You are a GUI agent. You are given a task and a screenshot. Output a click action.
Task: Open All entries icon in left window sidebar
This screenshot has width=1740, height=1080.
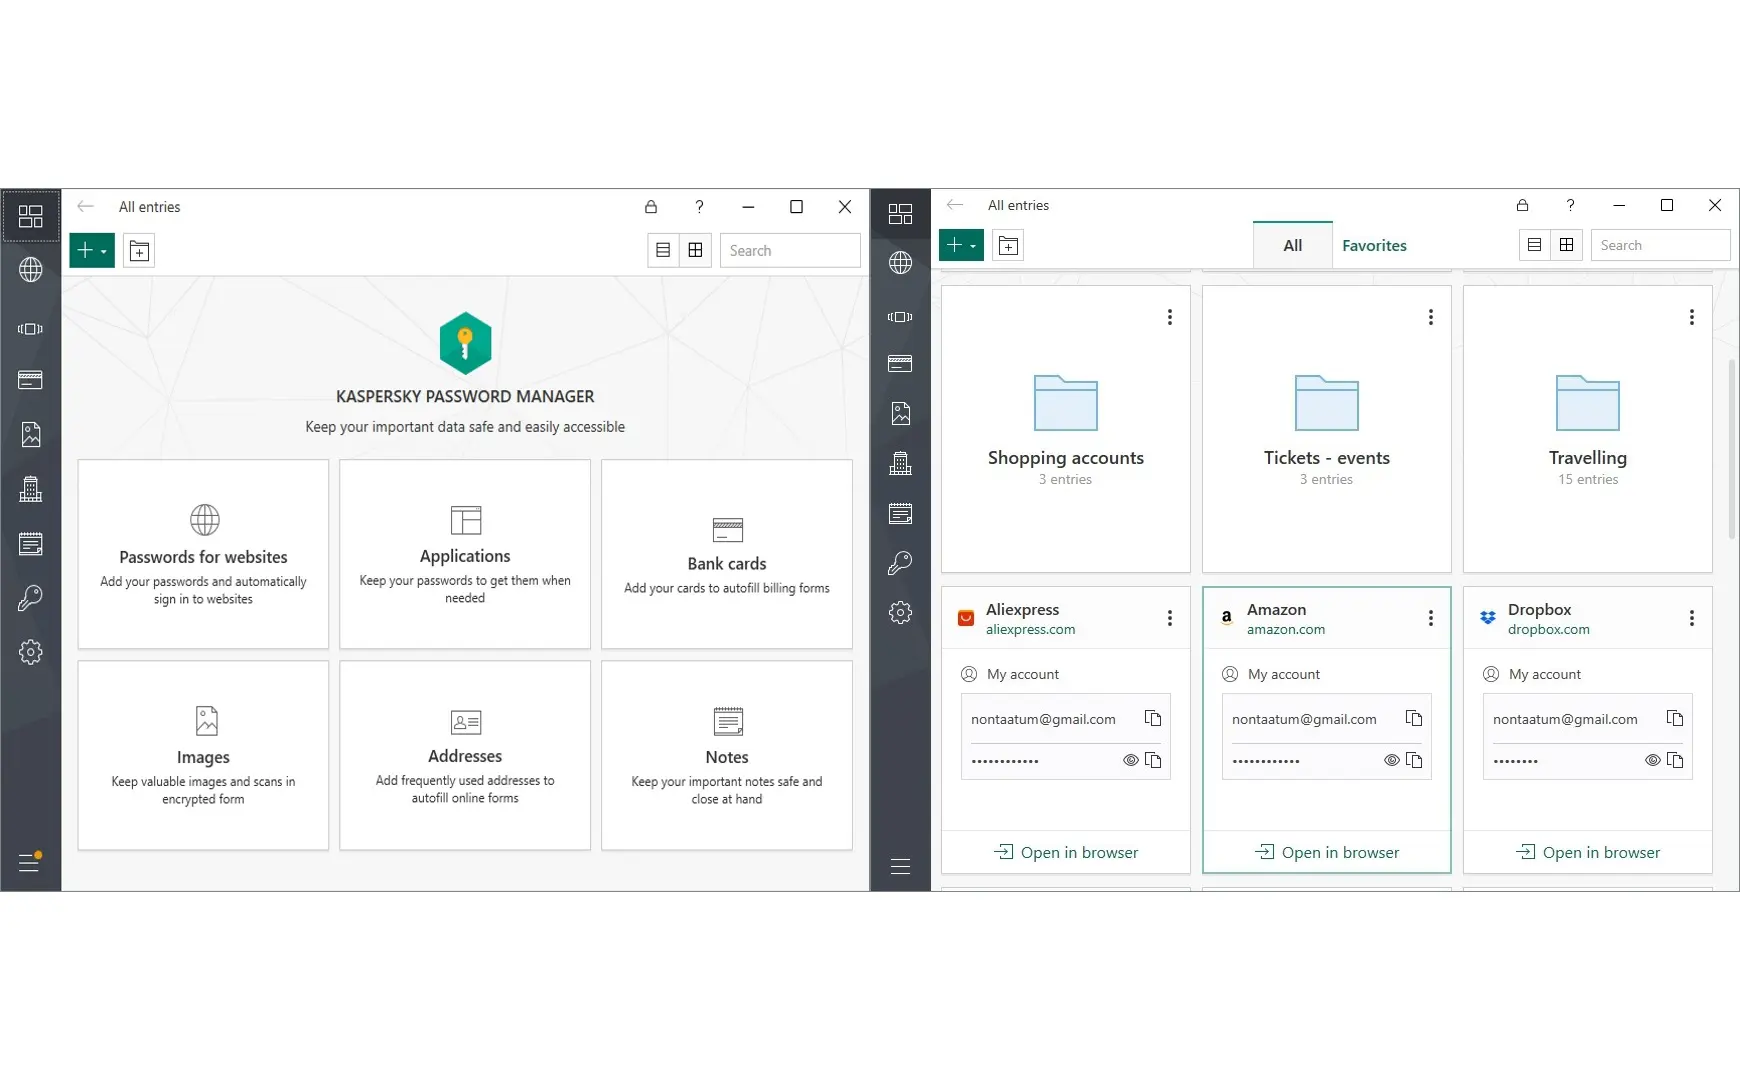point(31,216)
